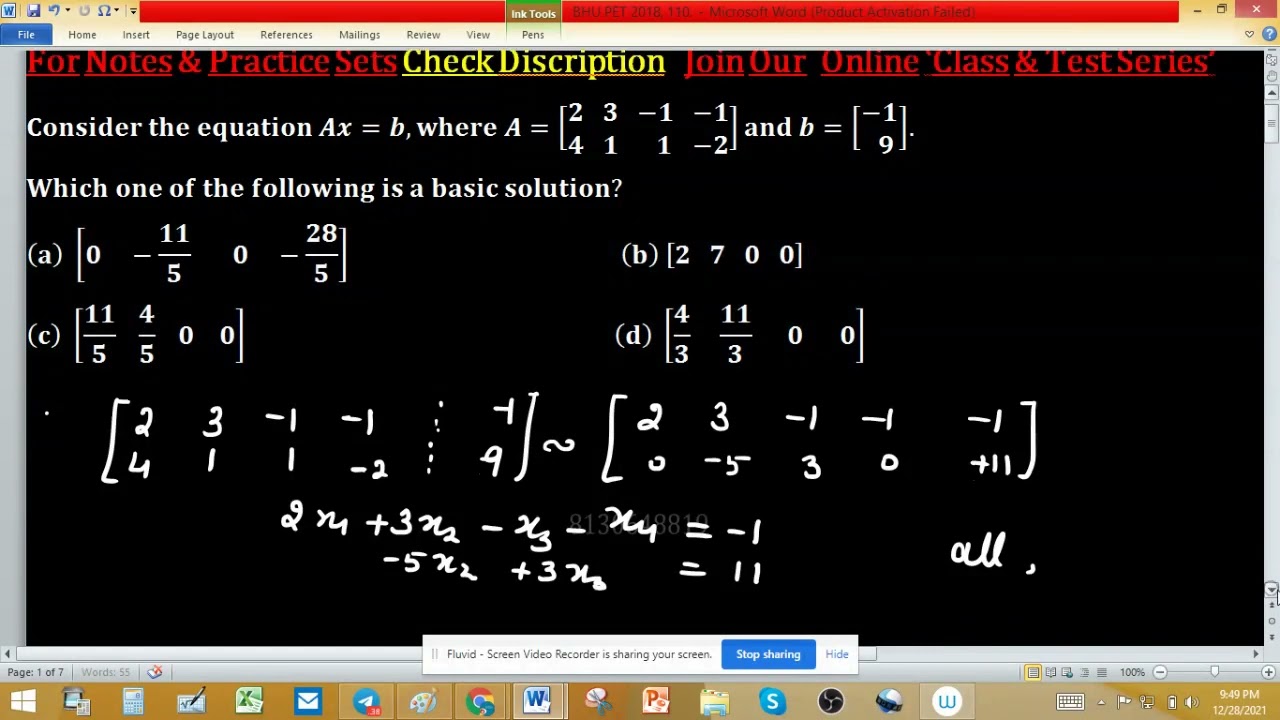Open the Undo history dropdown arrow
Image resolution: width=1280 pixels, height=720 pixels.
[66, 11]
